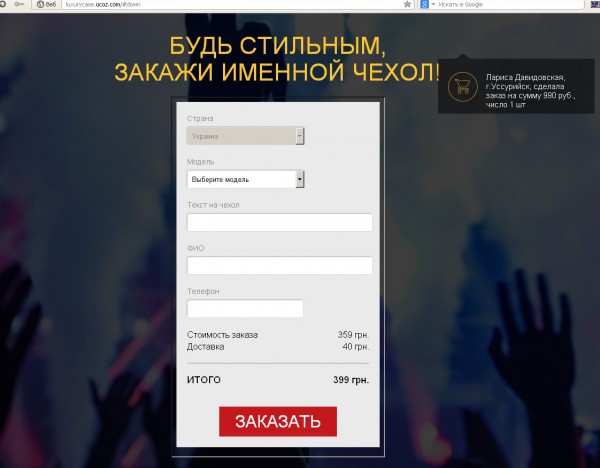Click the Веб badge beside address bar

coord(46,4)
